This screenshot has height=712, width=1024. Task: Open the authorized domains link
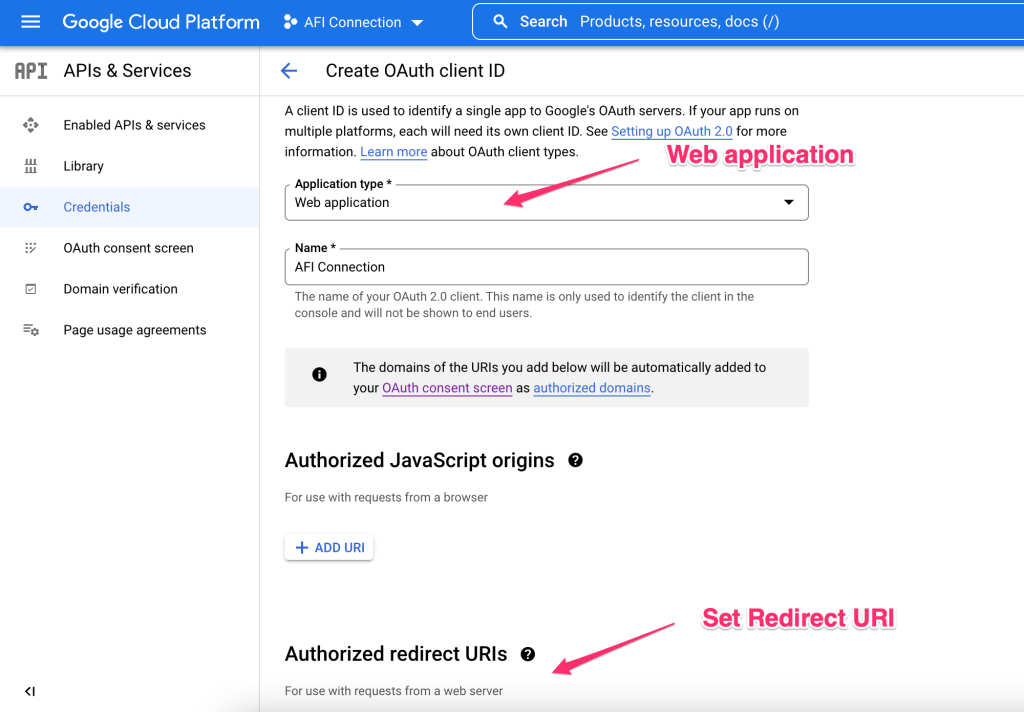591,388
